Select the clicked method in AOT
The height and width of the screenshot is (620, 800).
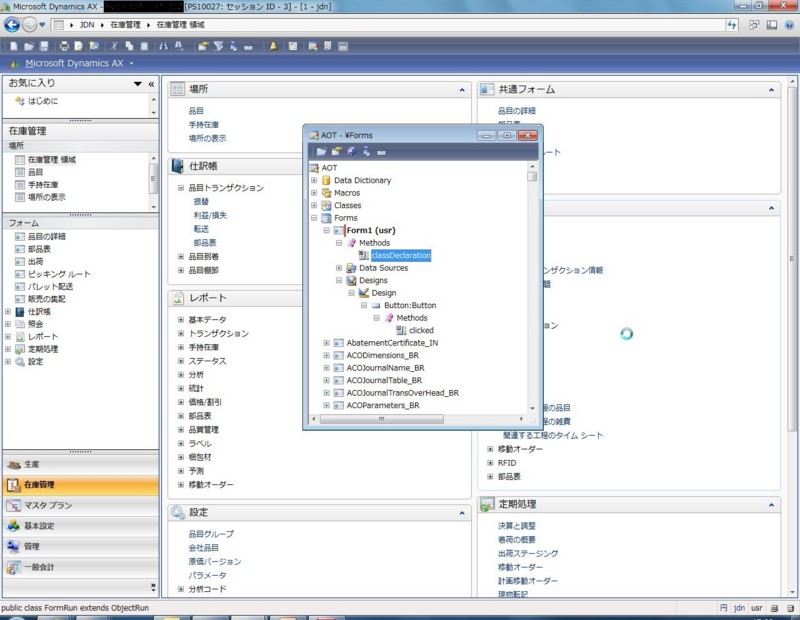(x=421, y=330)
